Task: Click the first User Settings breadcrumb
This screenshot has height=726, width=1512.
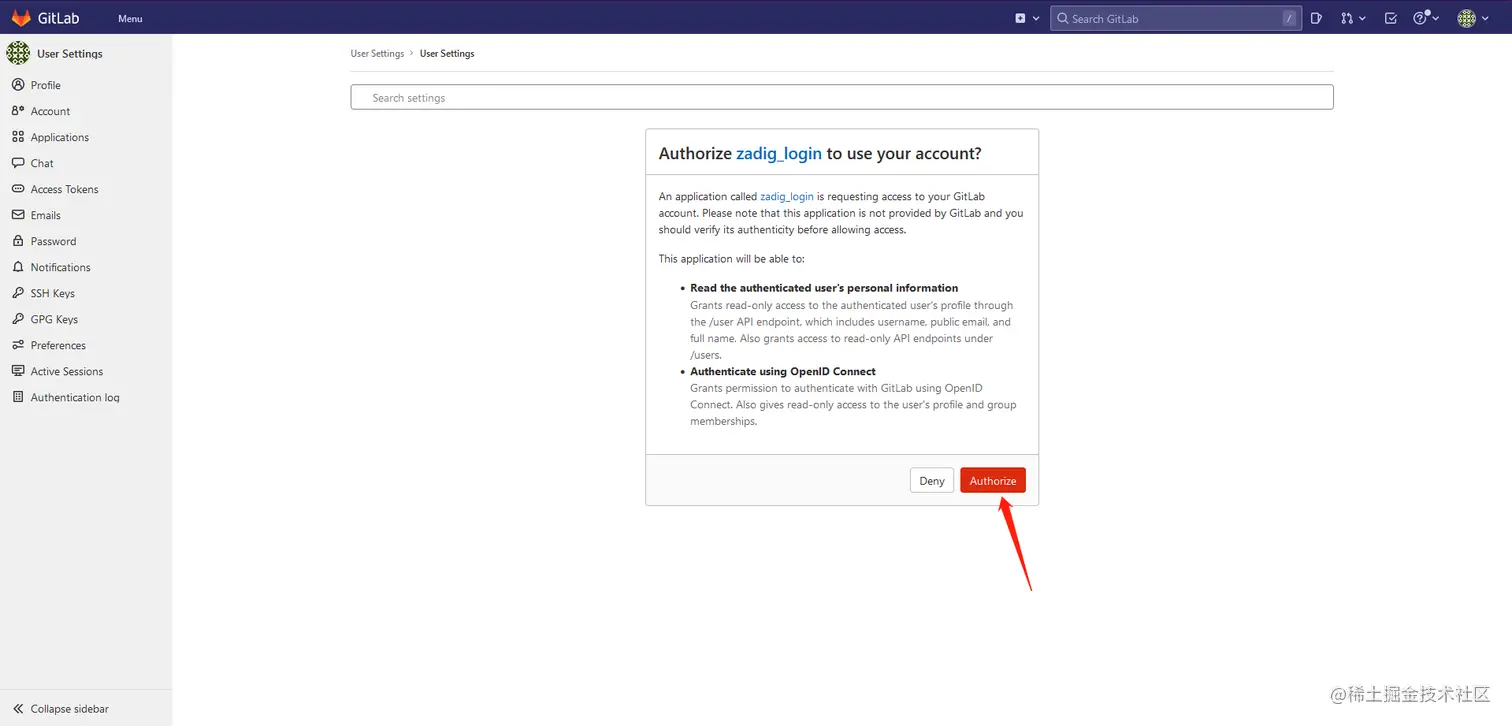Action: 377,54
